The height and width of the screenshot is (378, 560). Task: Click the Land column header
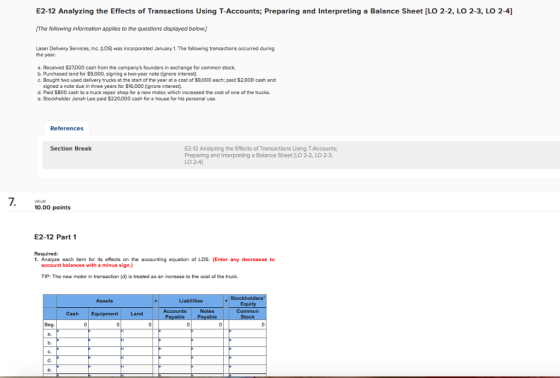[137, 314]
